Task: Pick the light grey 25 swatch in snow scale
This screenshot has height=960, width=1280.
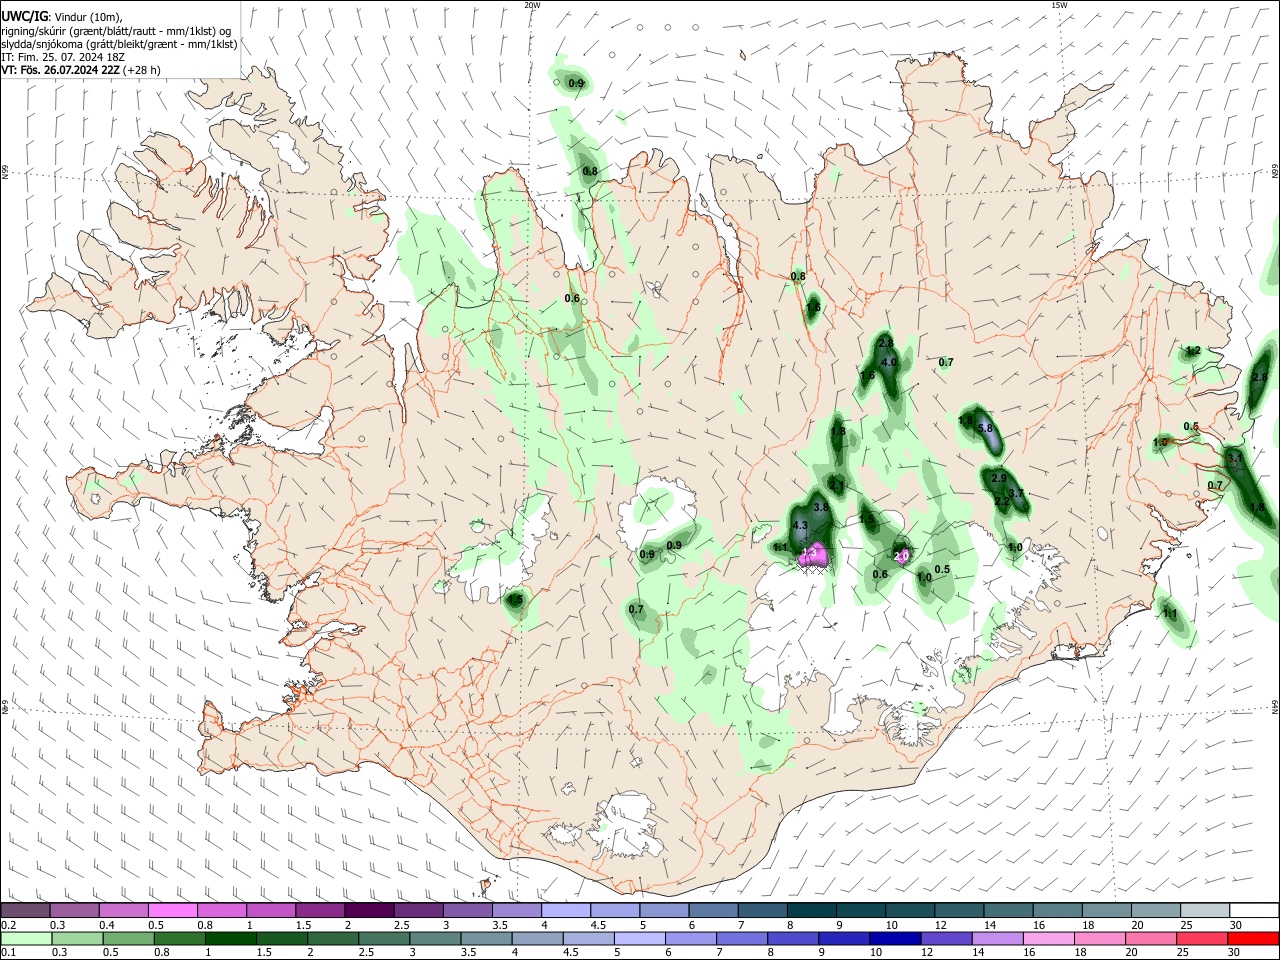Action: [1204, 911]
